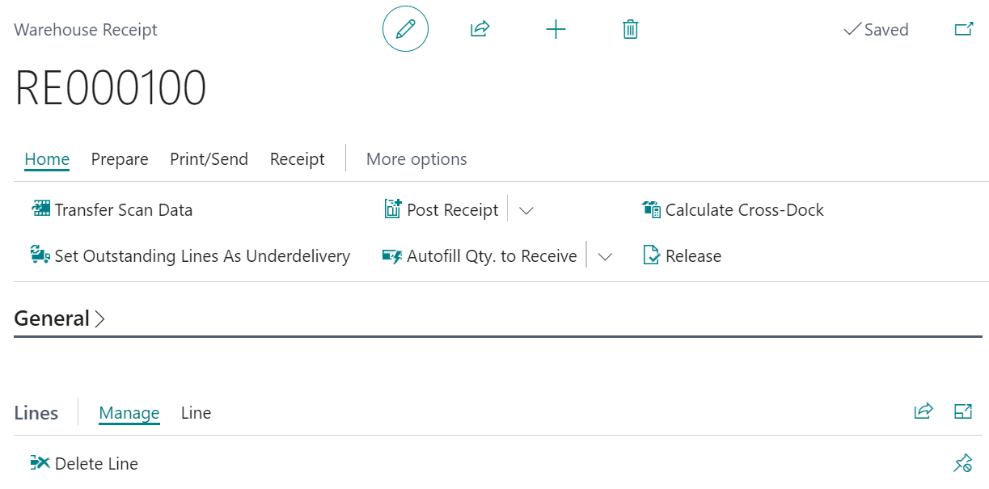Viewport: 989px width, 489px height.
Task: Select the Receipt menu tab
Action: pos(297,159)
